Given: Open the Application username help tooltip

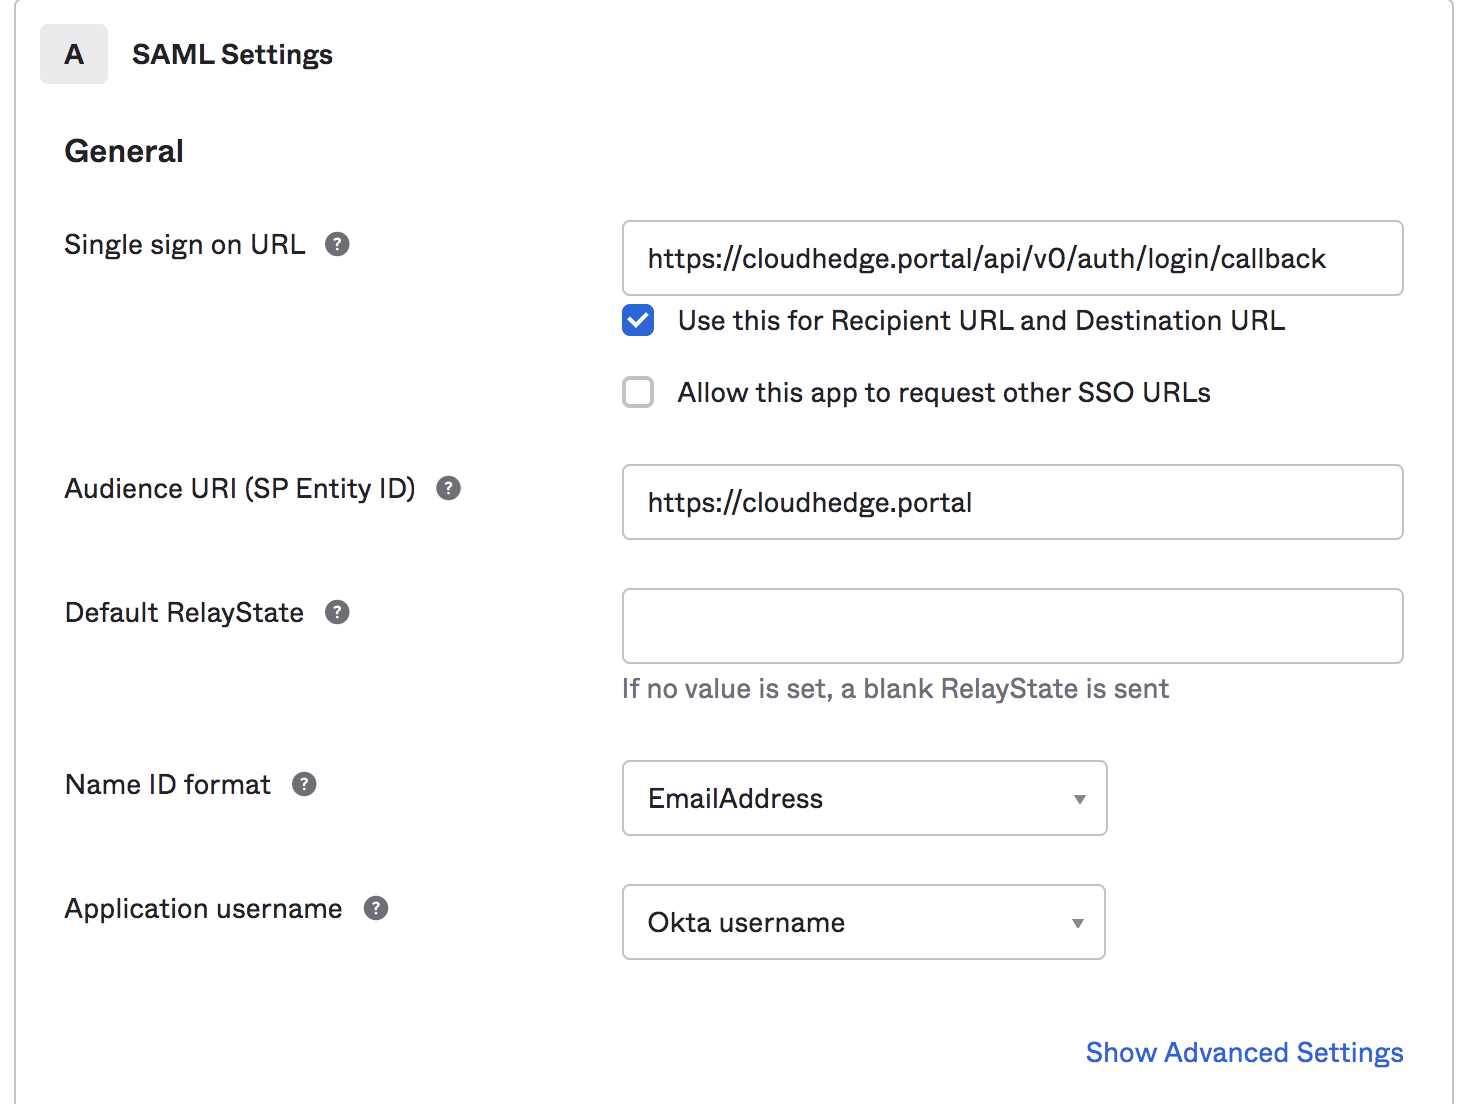Looking at the screenshot, I should (x=375, y=908).
